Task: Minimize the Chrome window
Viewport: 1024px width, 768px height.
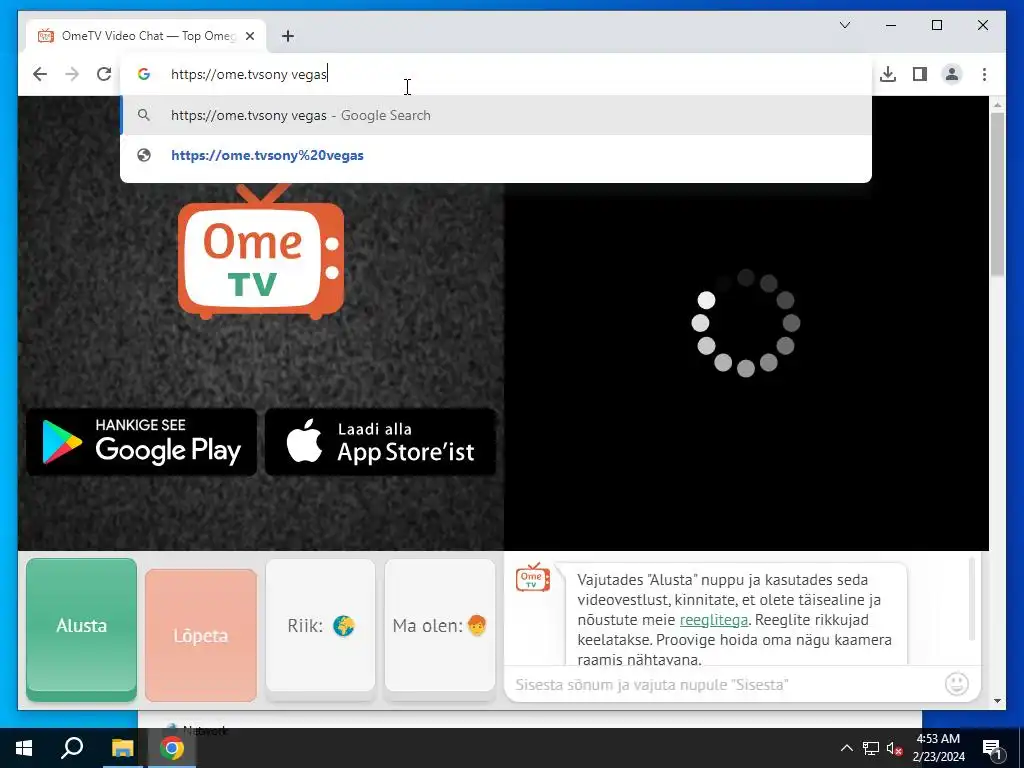Action: (891, 25)
